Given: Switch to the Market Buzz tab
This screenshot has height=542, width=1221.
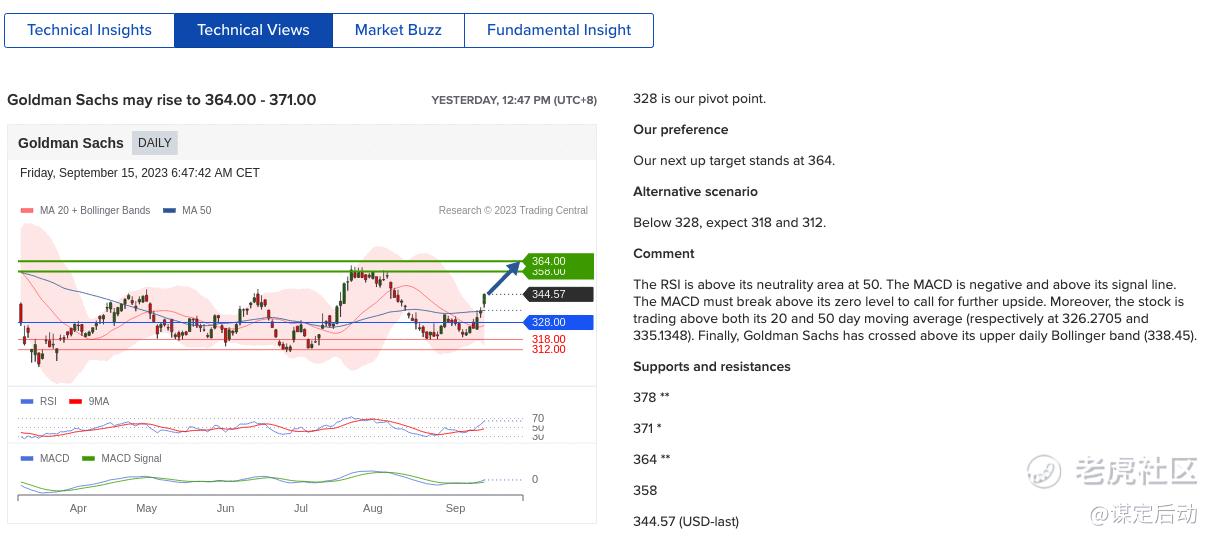Looking at the screenshot, I should (398, 30).
